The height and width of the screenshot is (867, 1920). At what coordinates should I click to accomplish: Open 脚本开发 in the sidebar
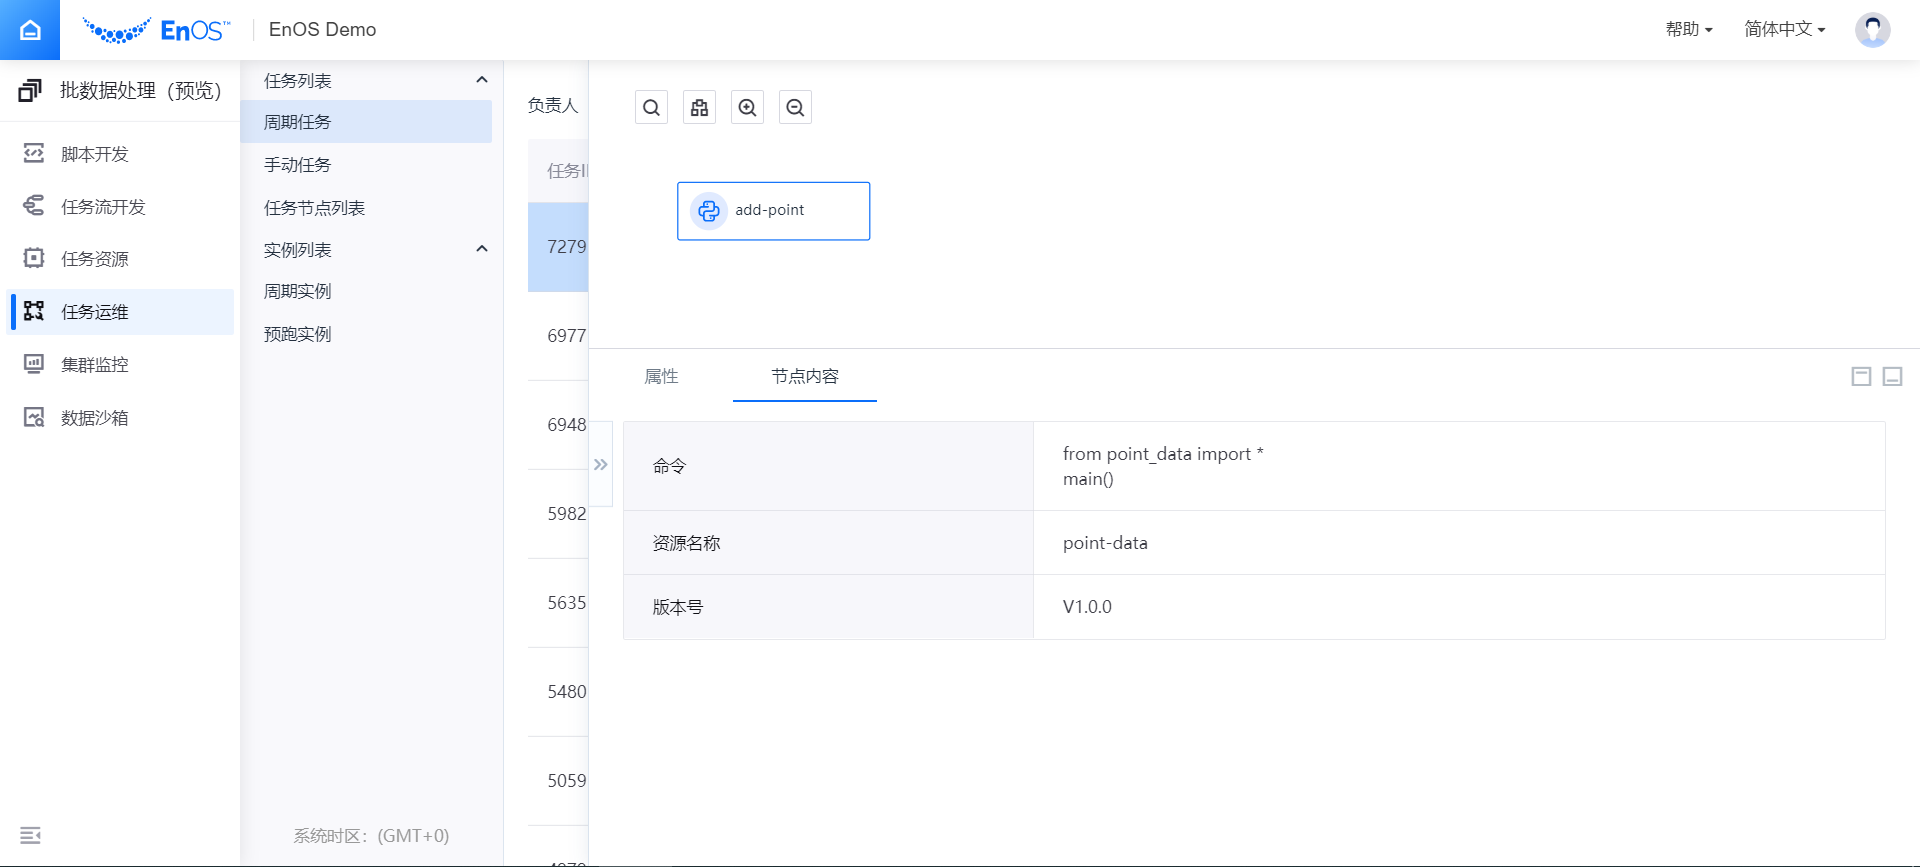95,154
